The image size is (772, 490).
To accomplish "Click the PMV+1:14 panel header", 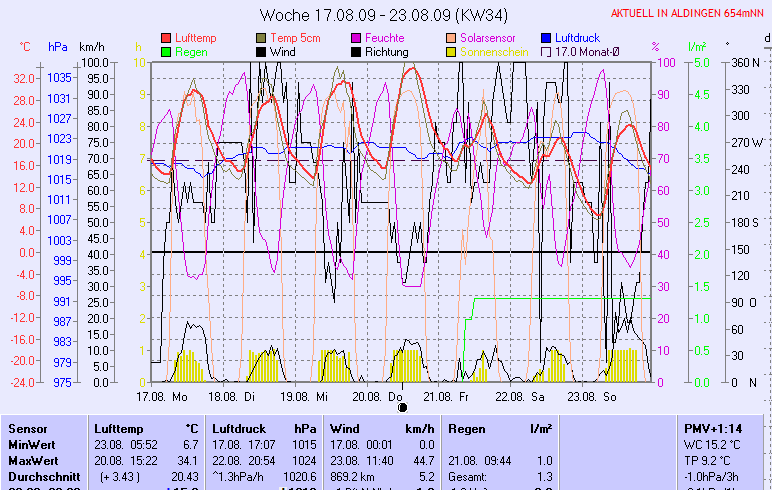I will point(711,428).
